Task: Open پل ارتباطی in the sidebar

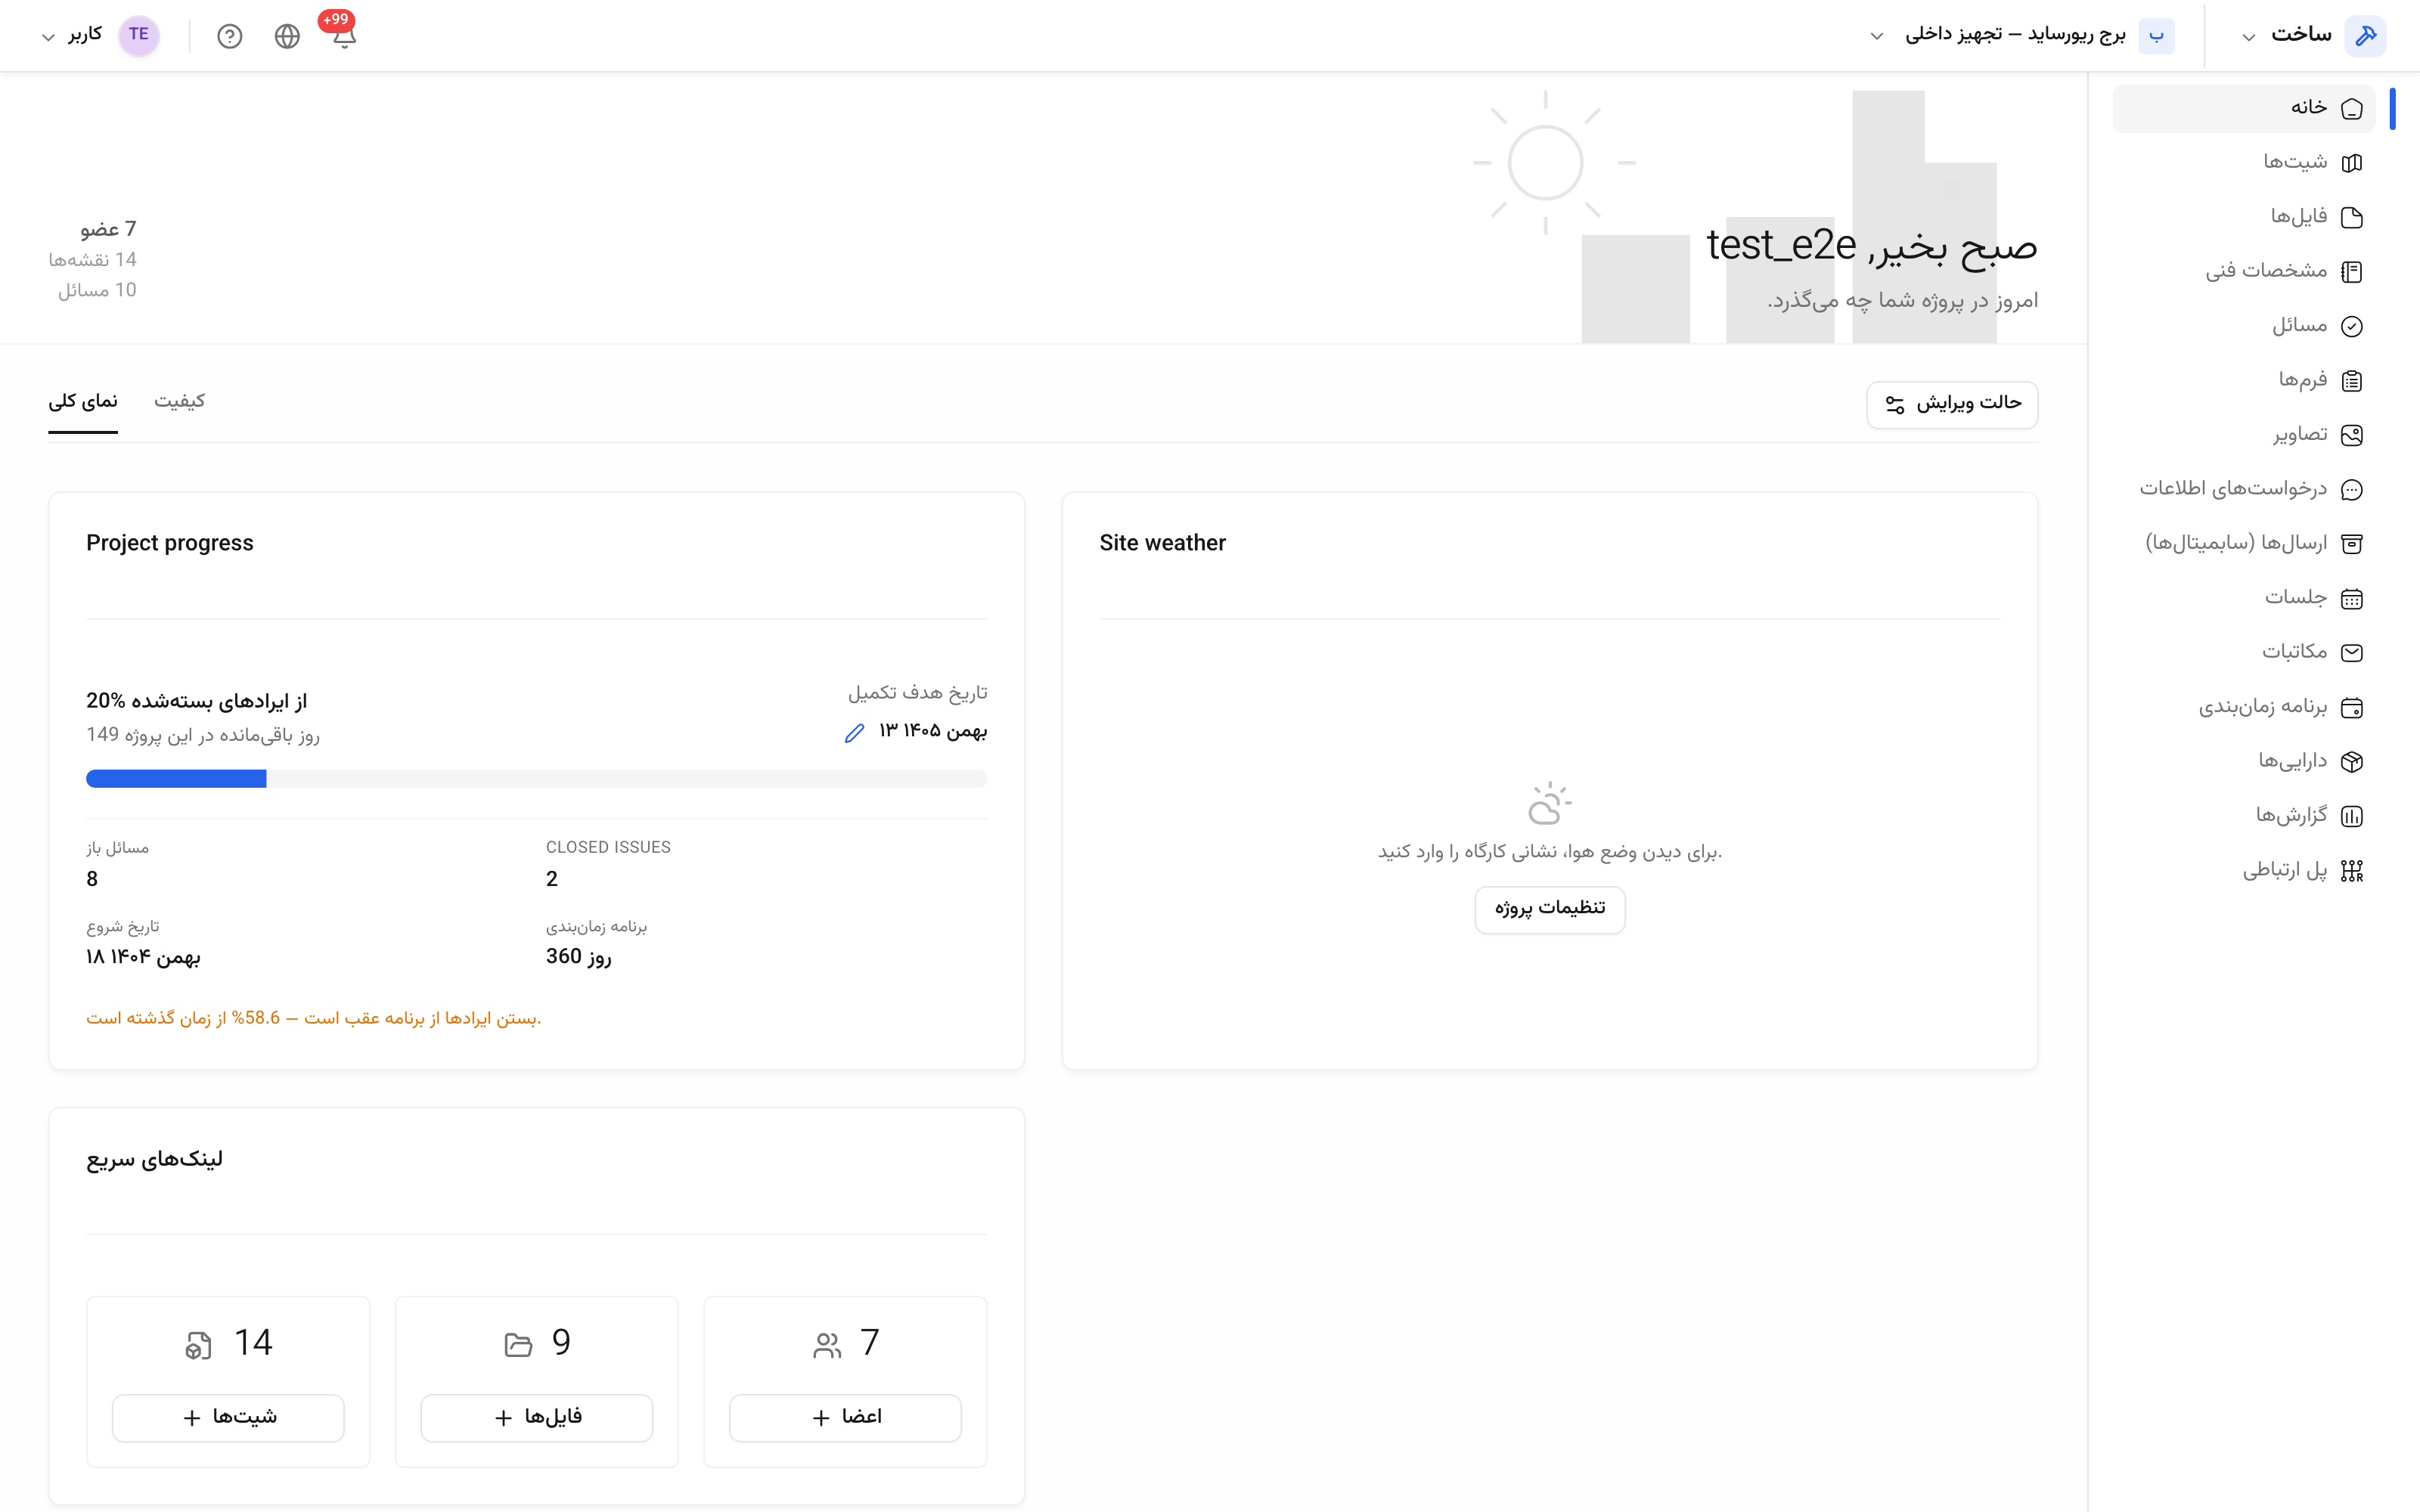Action: [2243, 870]
